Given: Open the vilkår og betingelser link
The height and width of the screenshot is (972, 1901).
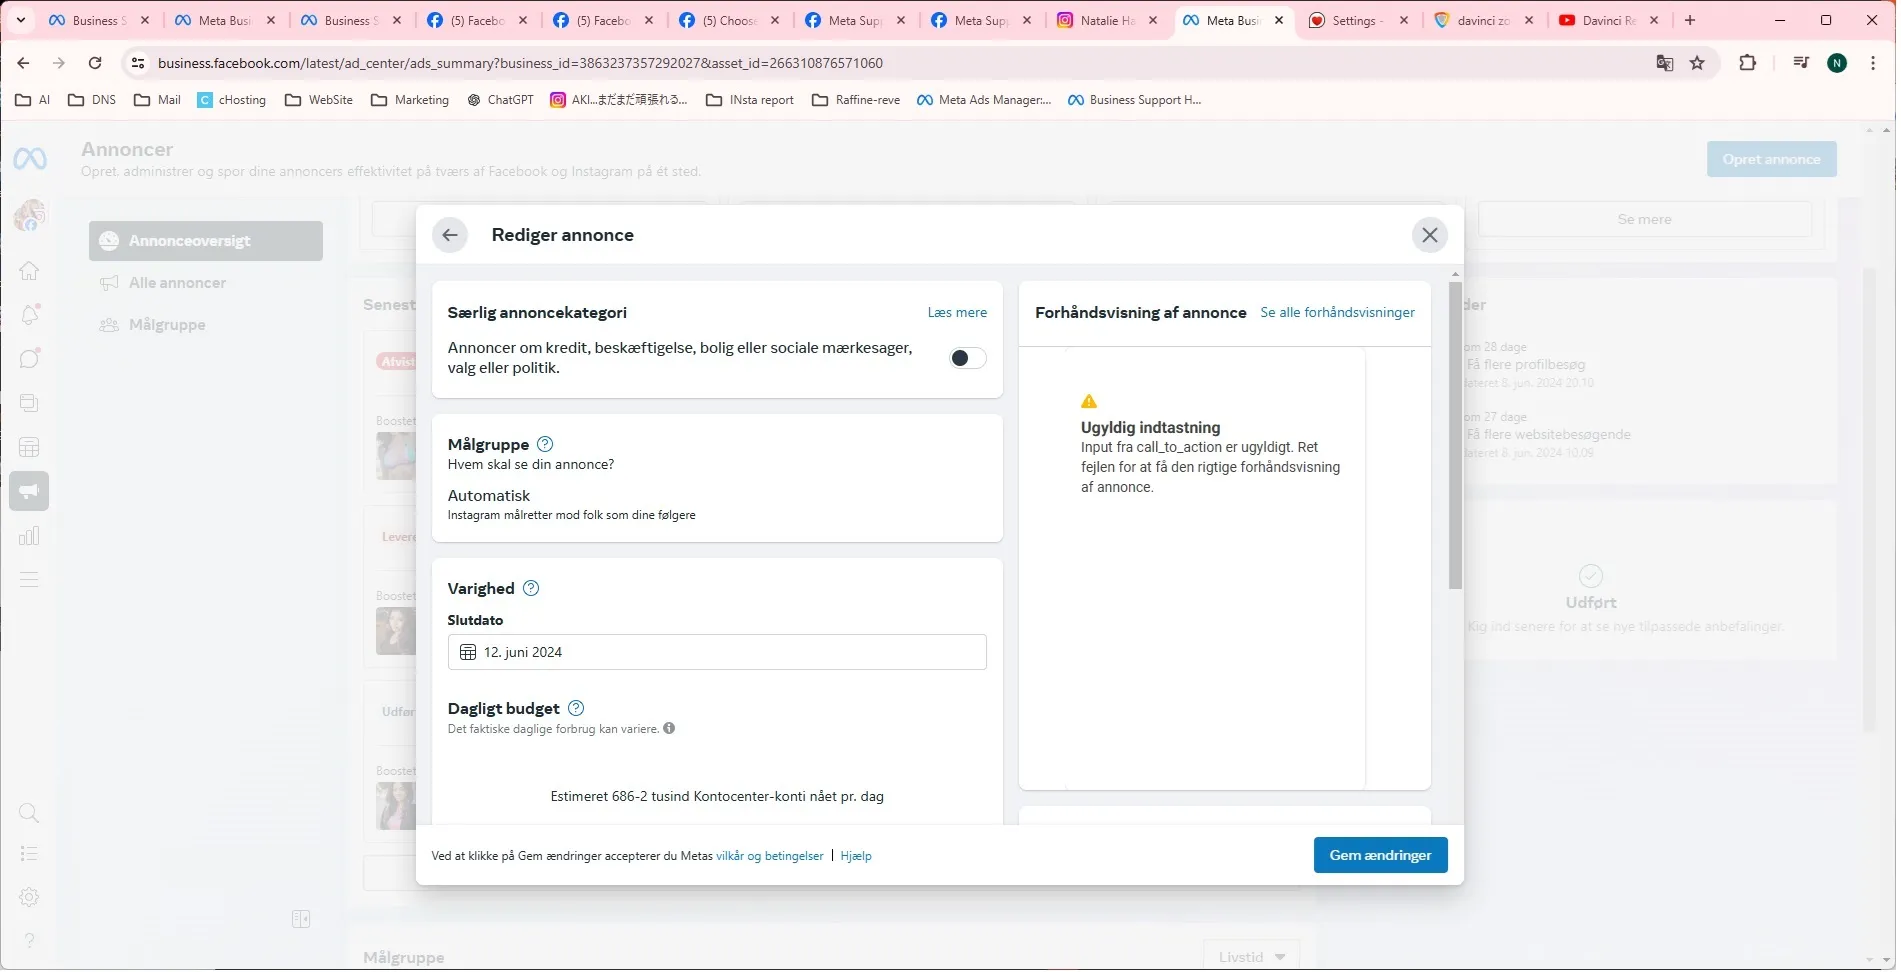Looking at the screenshot, I should [771, 858].
